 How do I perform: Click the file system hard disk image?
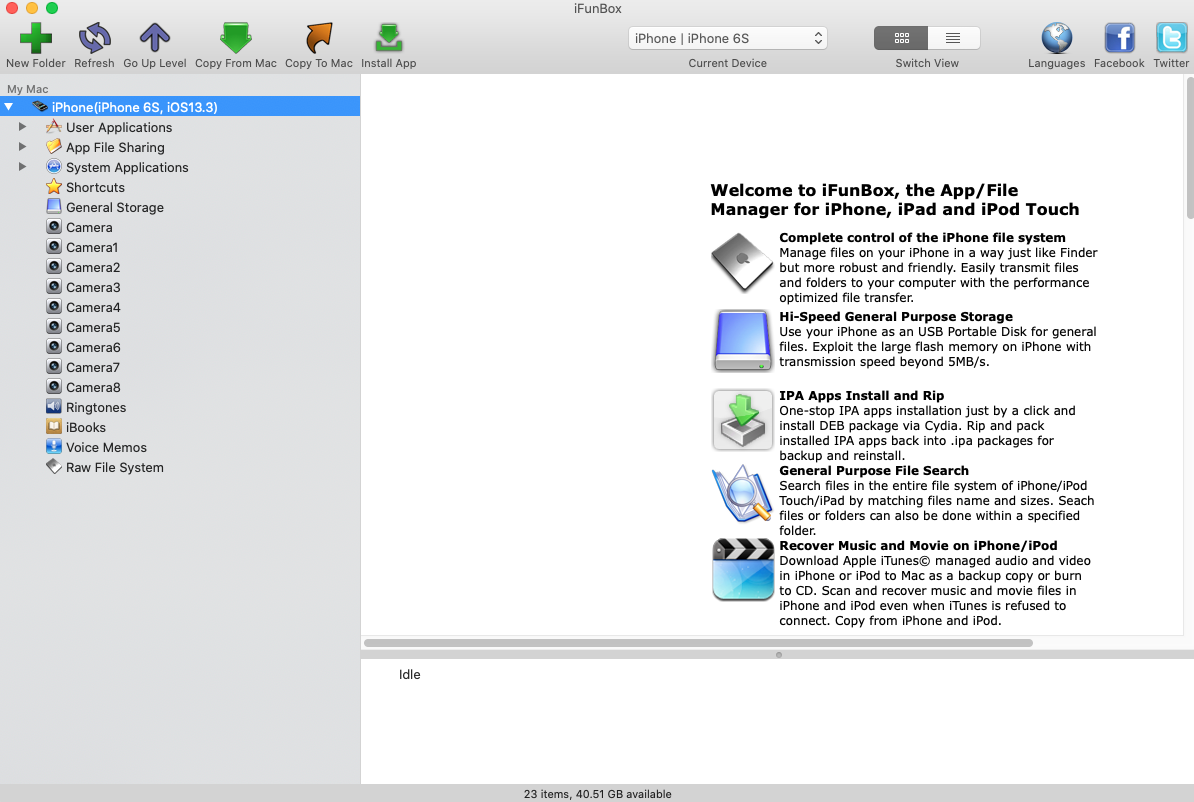coord(742,263)
